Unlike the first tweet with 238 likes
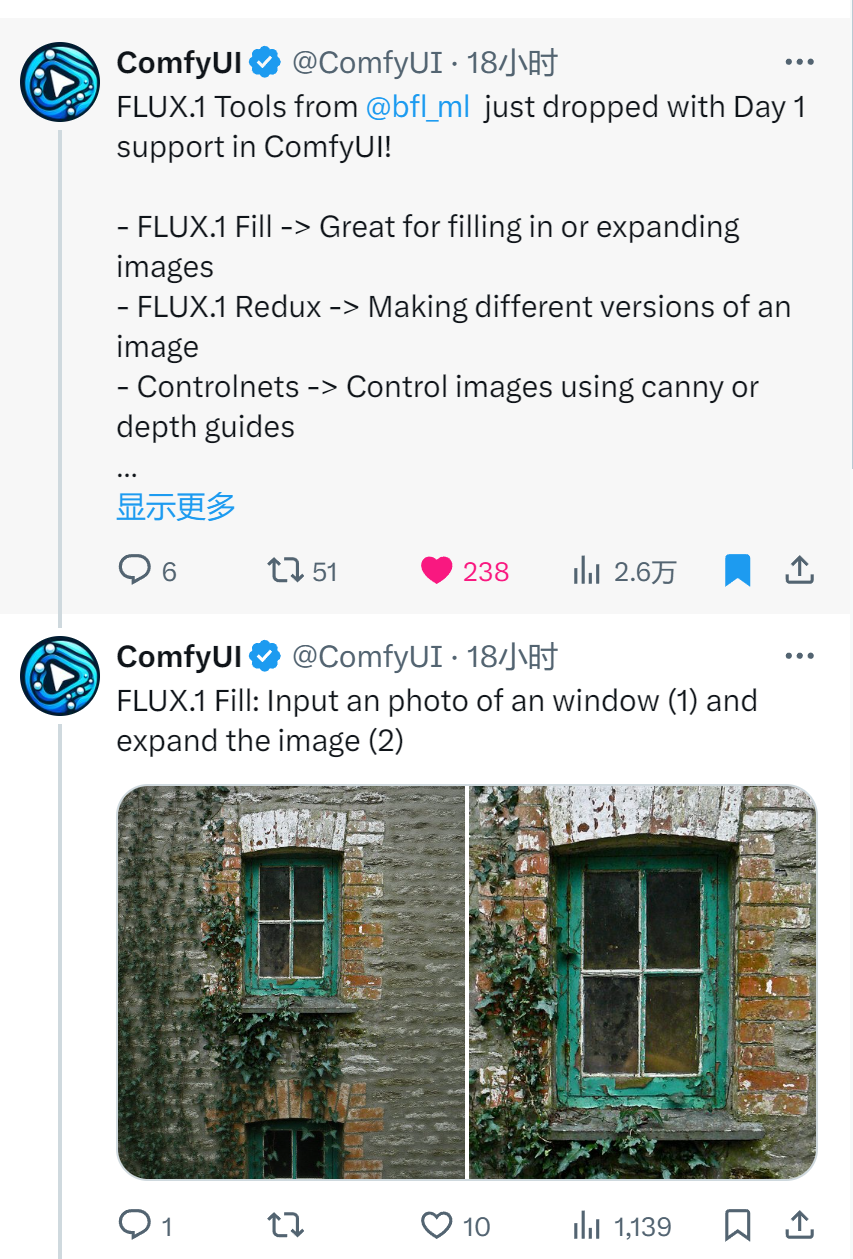This screenshot has width=853, height=1259. 436,571
